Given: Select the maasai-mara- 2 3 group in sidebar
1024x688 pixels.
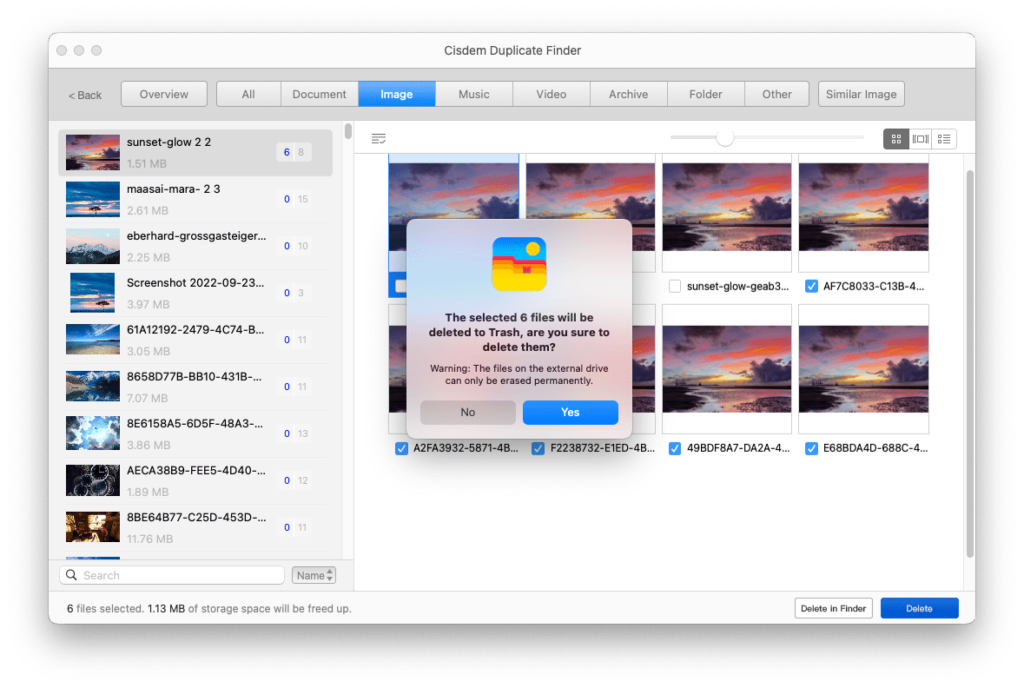Looking at the screenshot, I should [195, 198].
